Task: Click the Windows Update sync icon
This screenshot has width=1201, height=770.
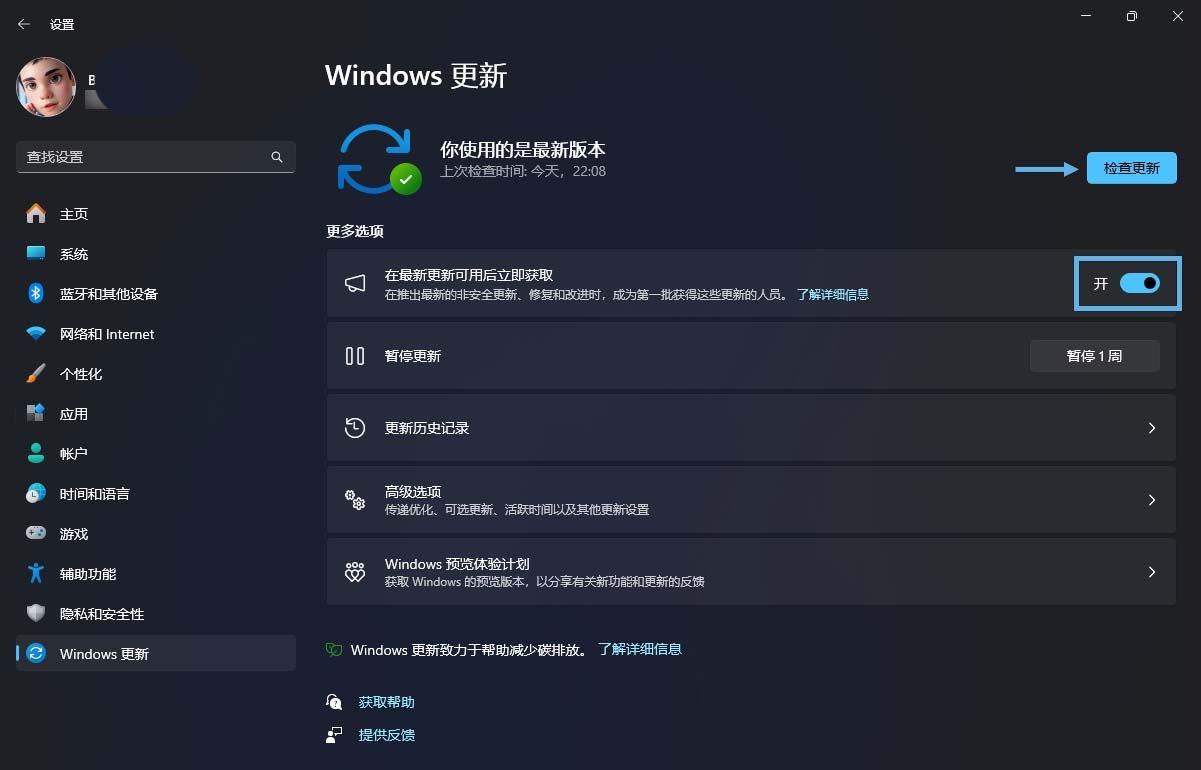Action: click(x=34, y=653)
